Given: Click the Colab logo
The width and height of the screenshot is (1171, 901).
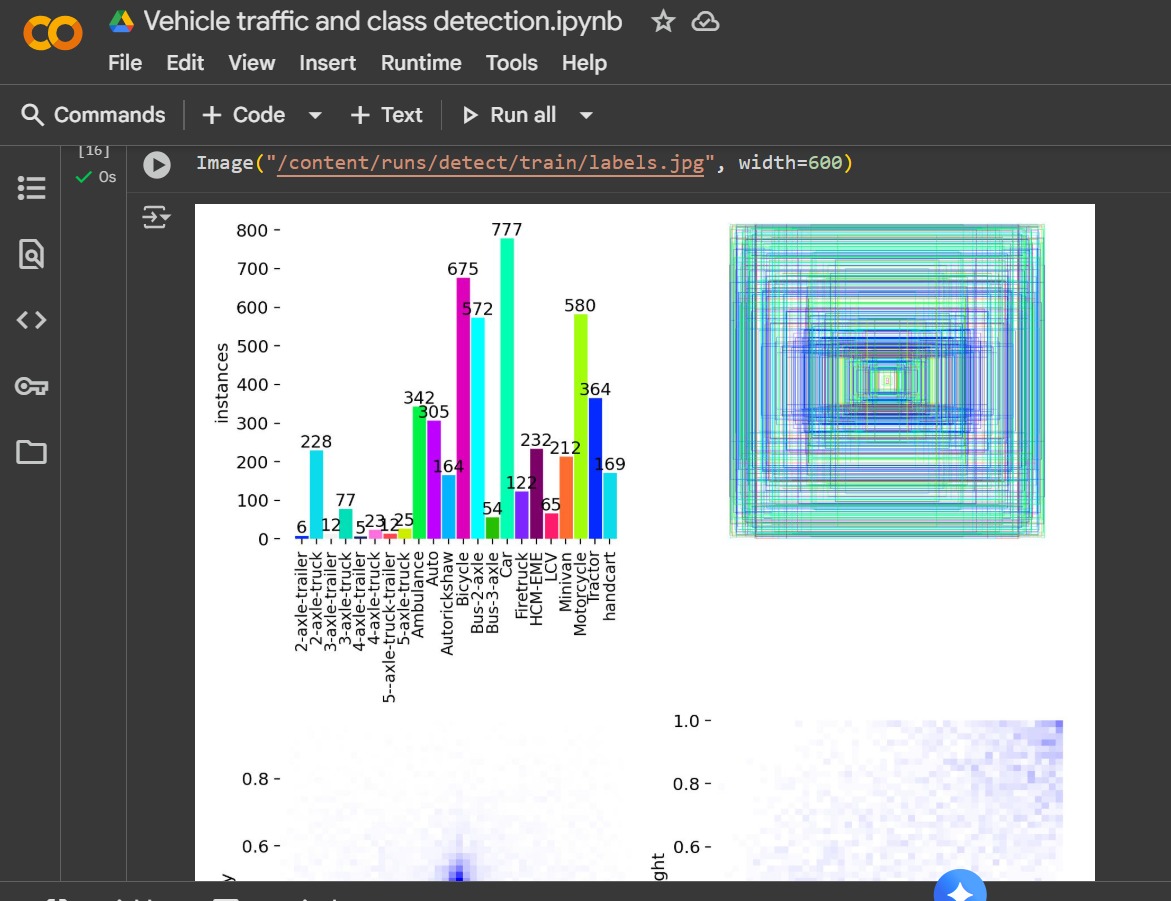Looking at the screenshot, I should coord(52,32).
